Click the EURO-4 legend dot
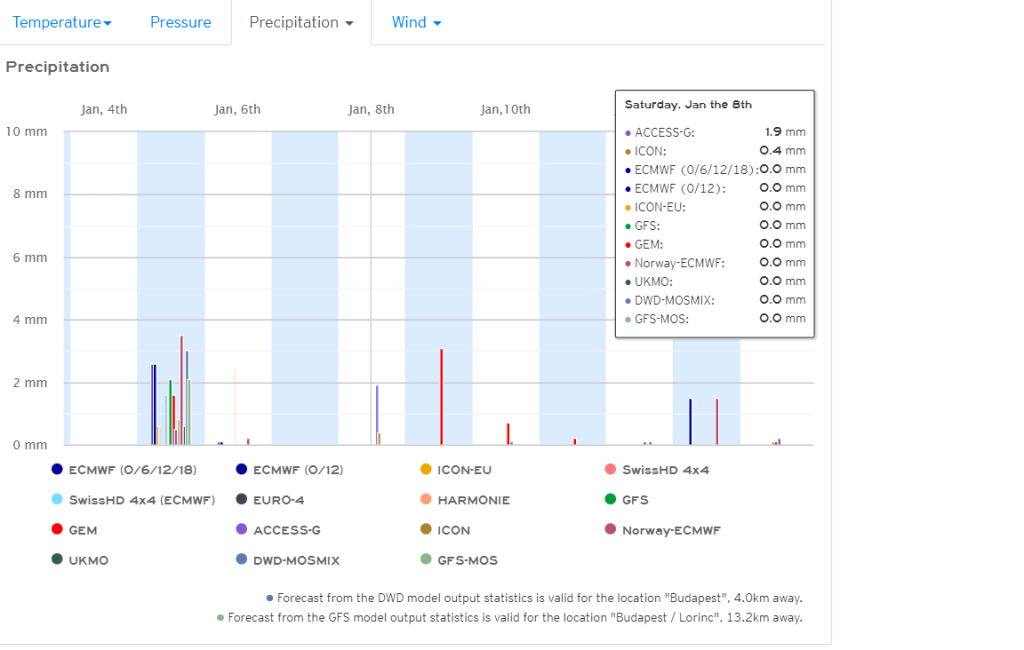This screenshot has width=1024, height=650. point(242,500)
